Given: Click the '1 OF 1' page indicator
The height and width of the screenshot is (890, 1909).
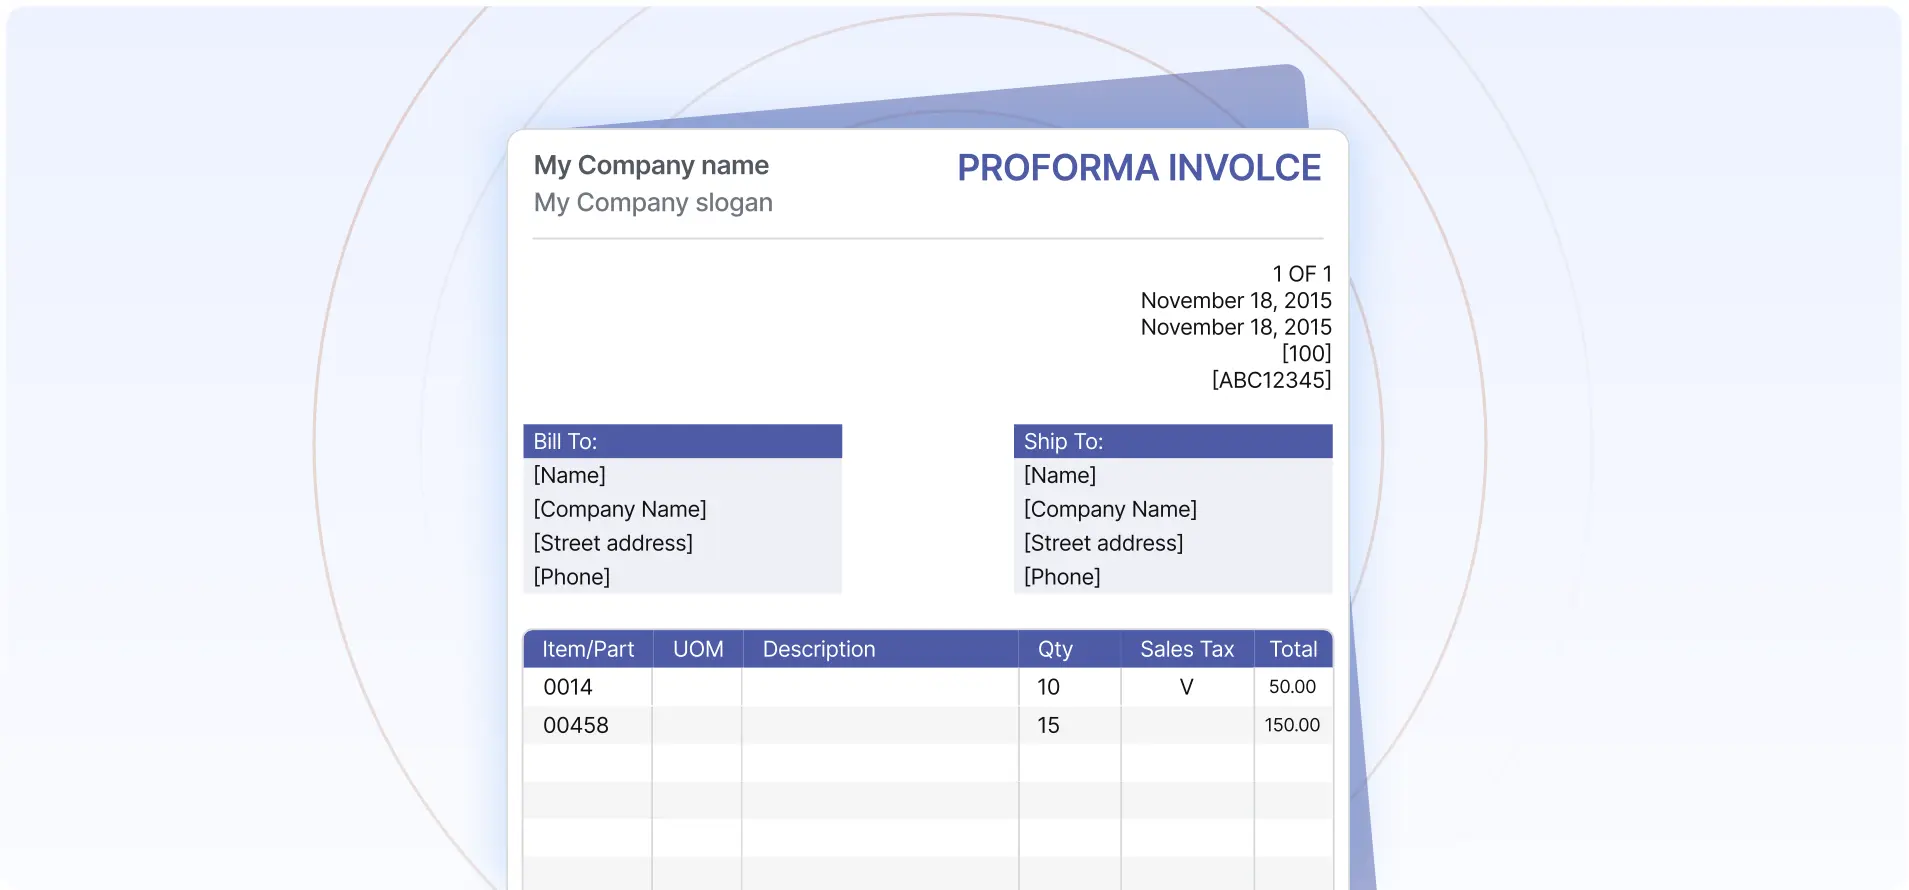Looking at the screenshot, I should [1302, 274].
